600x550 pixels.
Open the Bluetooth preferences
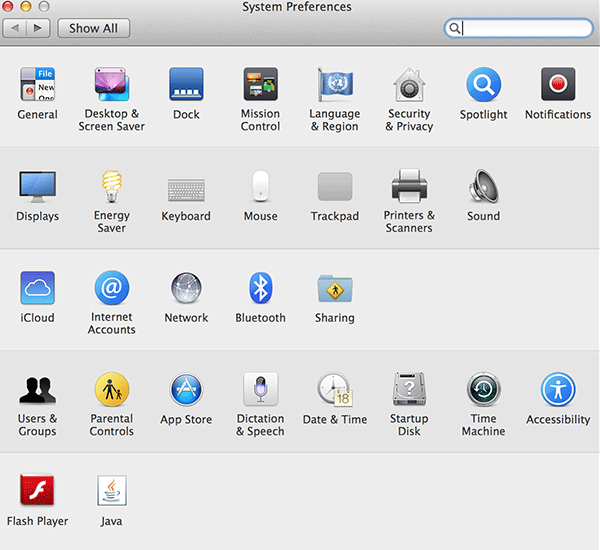click(260, 290)
